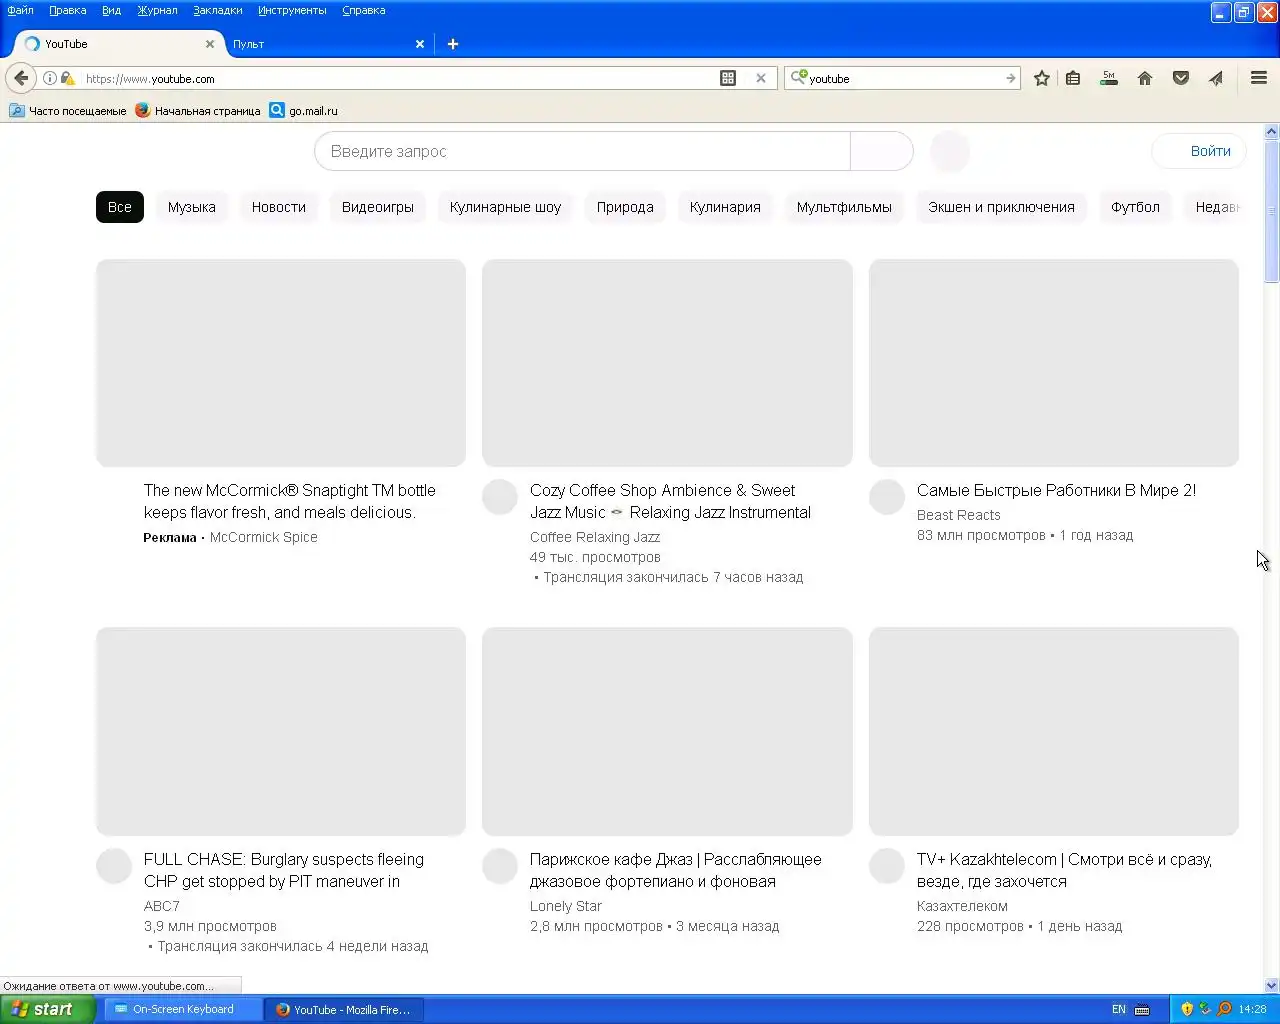Switch to the Пульт tab
Screen dimensions: 1280x1024
(320, 44)
